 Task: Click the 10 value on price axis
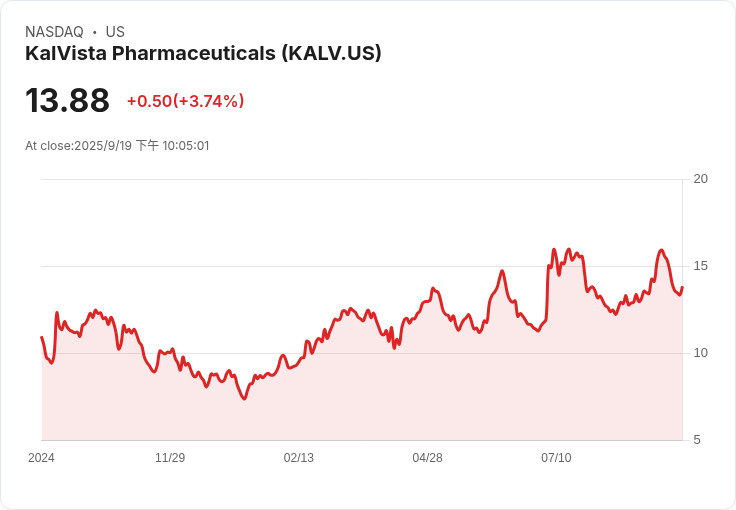[x=701, y=353]
